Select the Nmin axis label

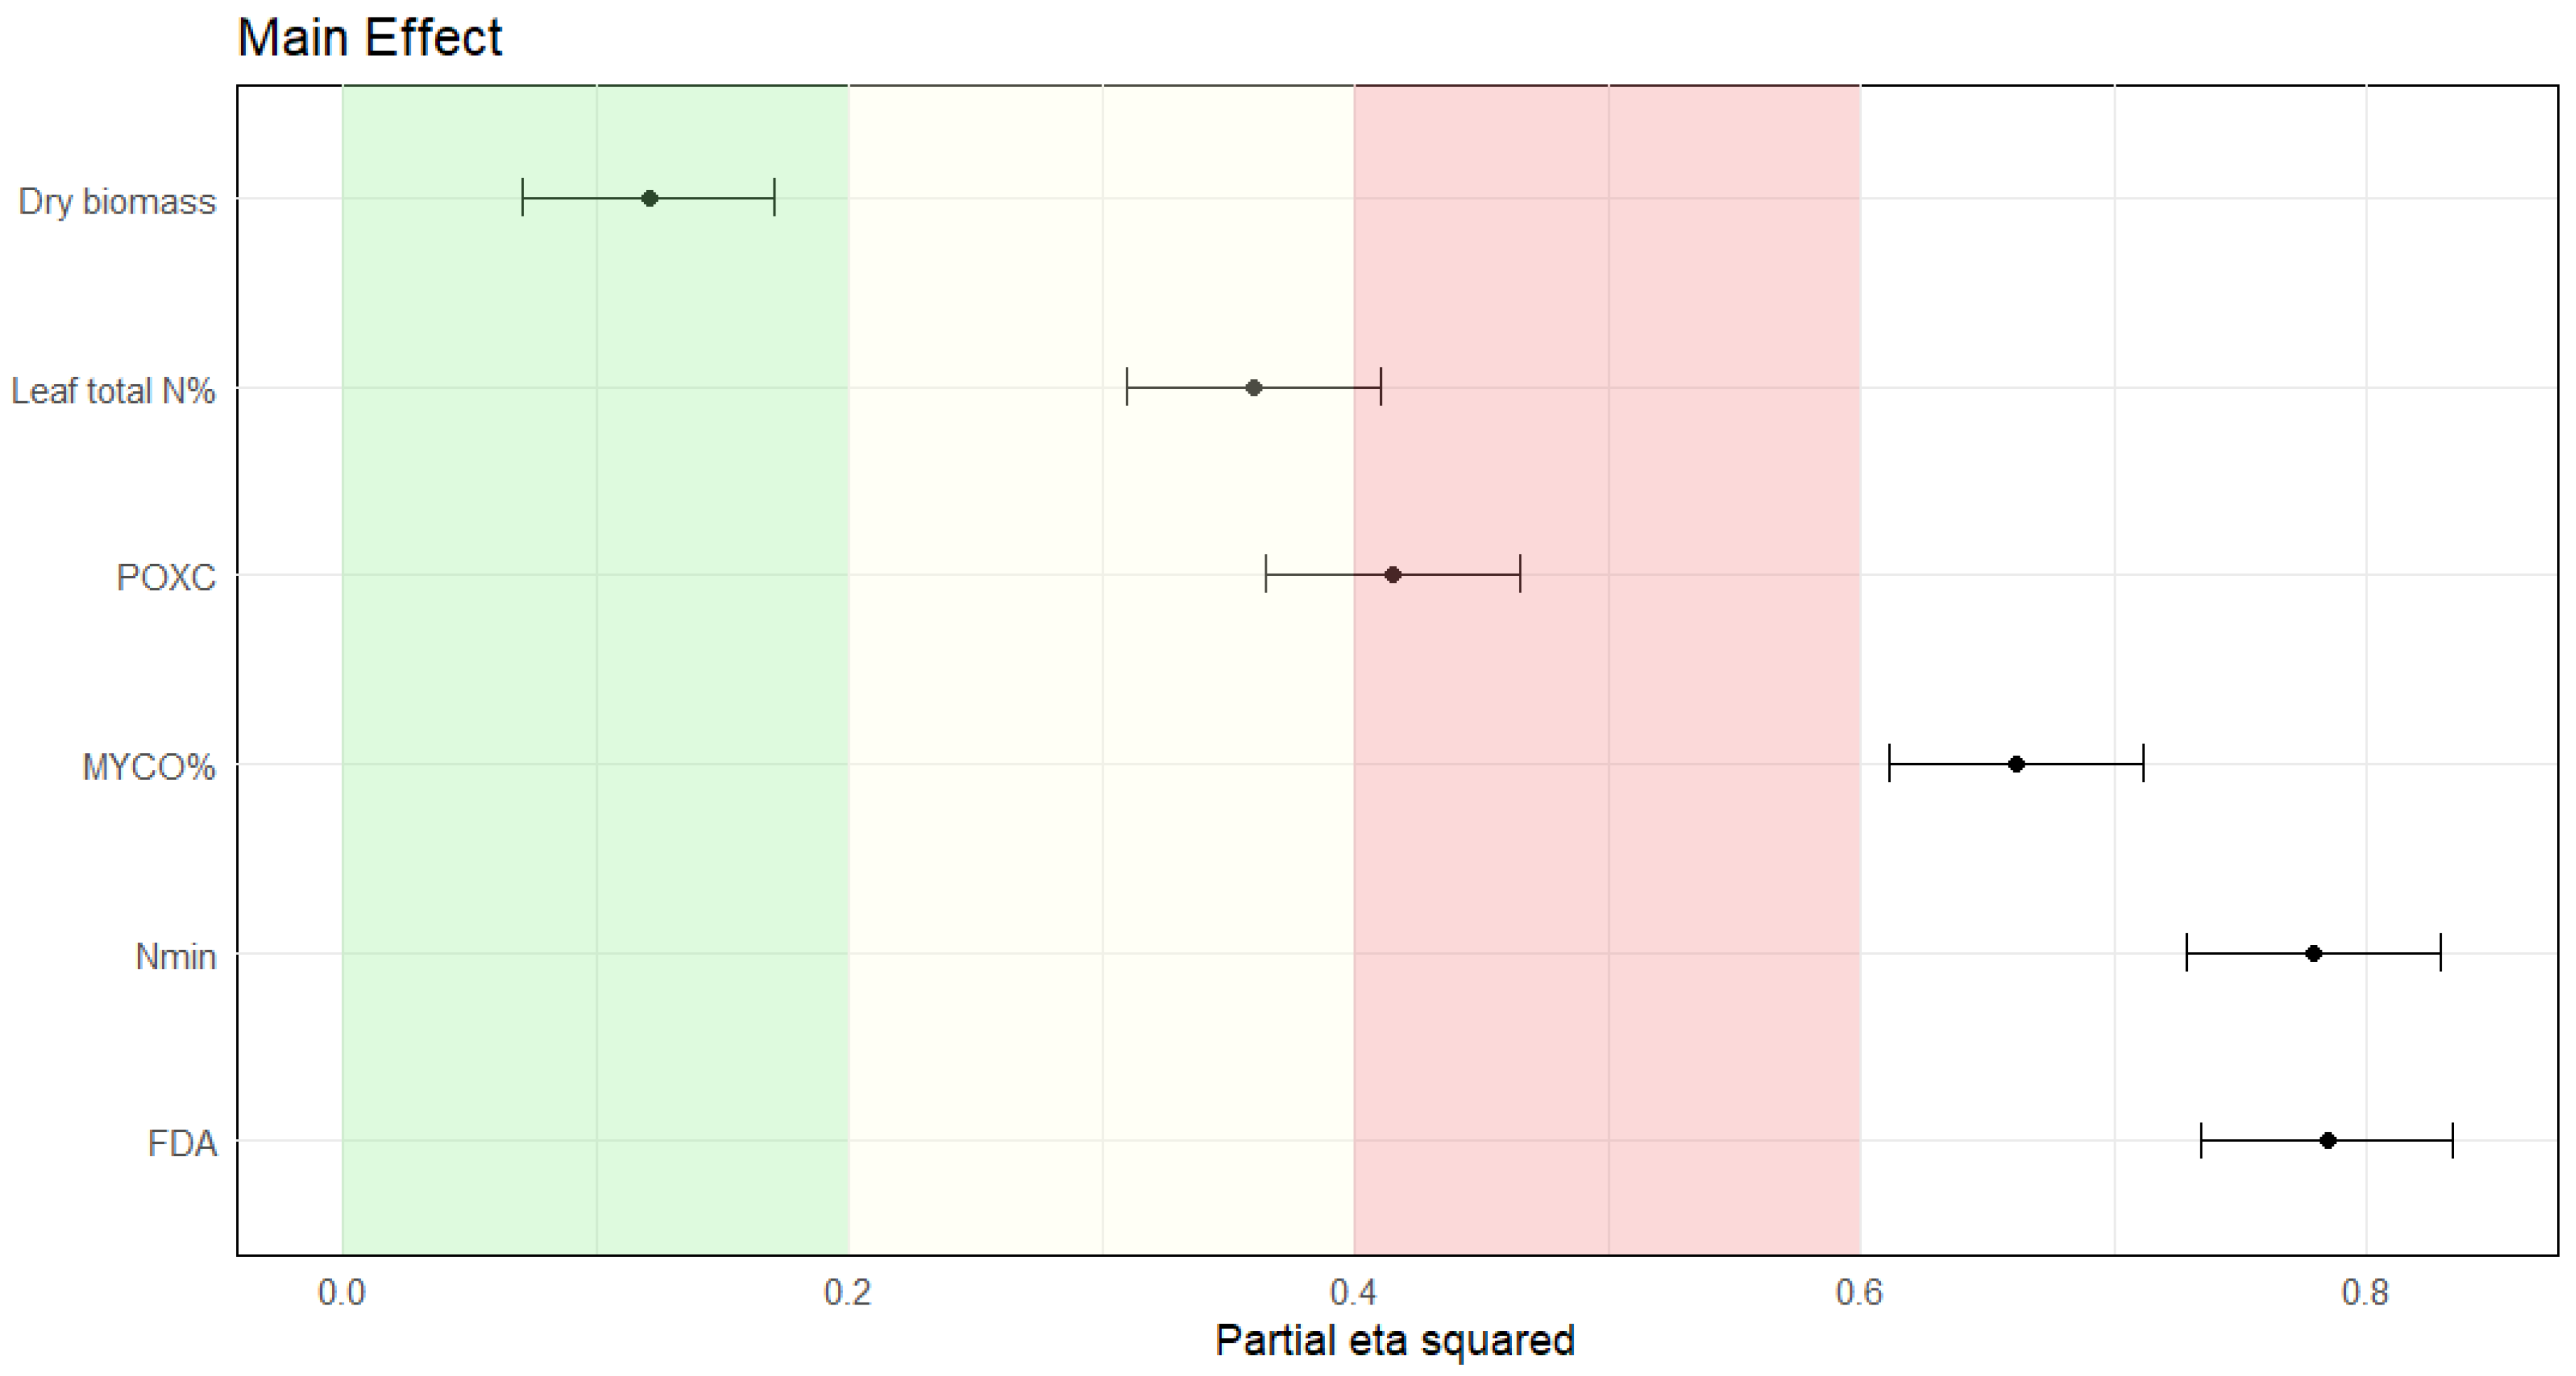click(176, 956)
